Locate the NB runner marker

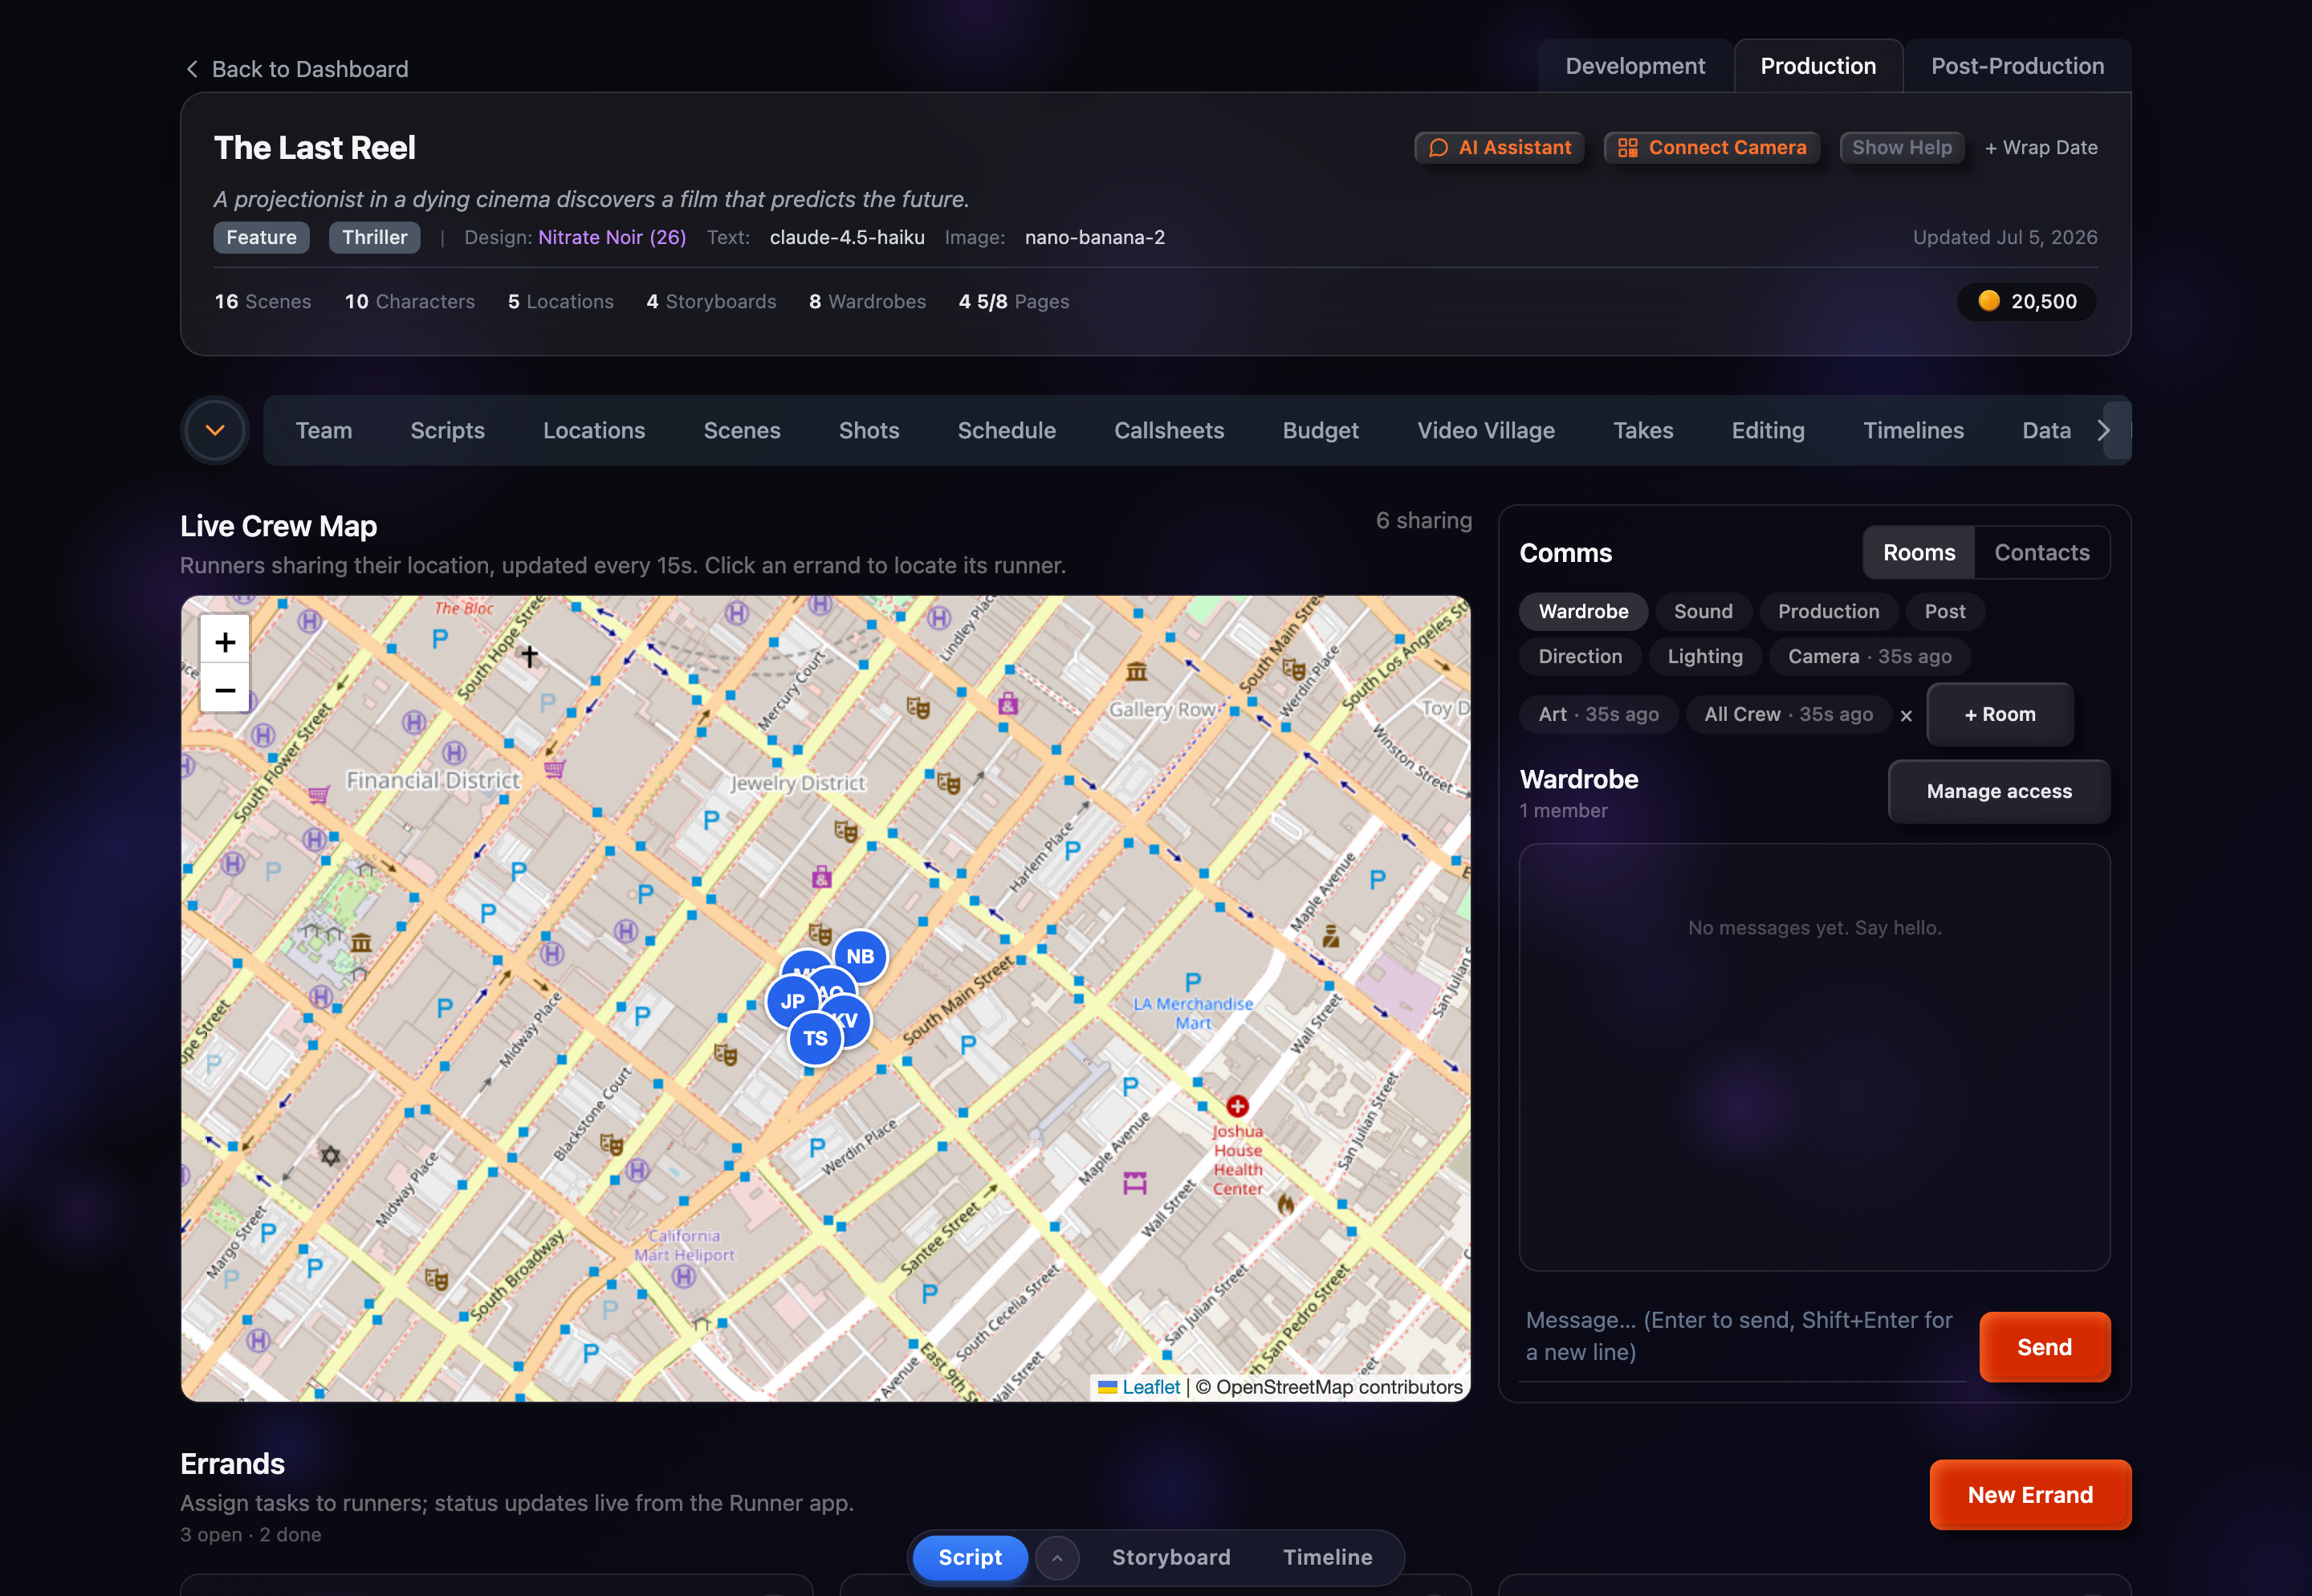pos(860,956)
